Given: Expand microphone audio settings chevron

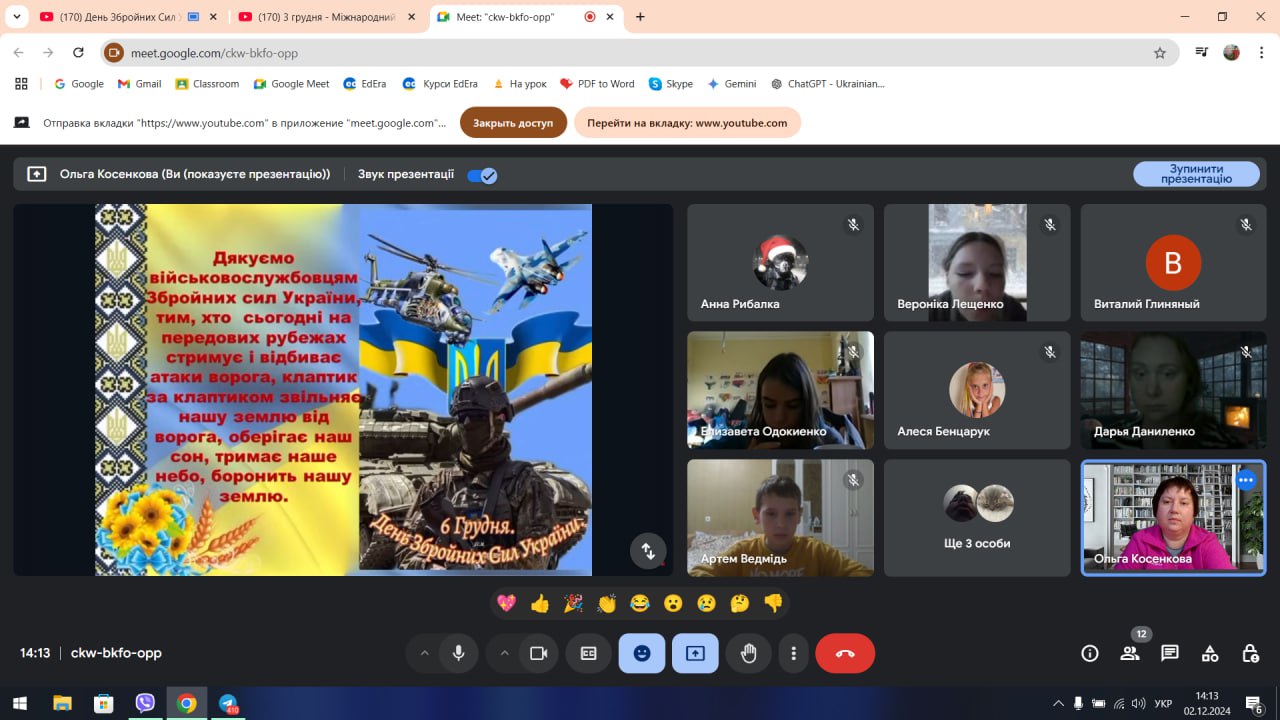Looking at the screenshot, I should (424, 653).
